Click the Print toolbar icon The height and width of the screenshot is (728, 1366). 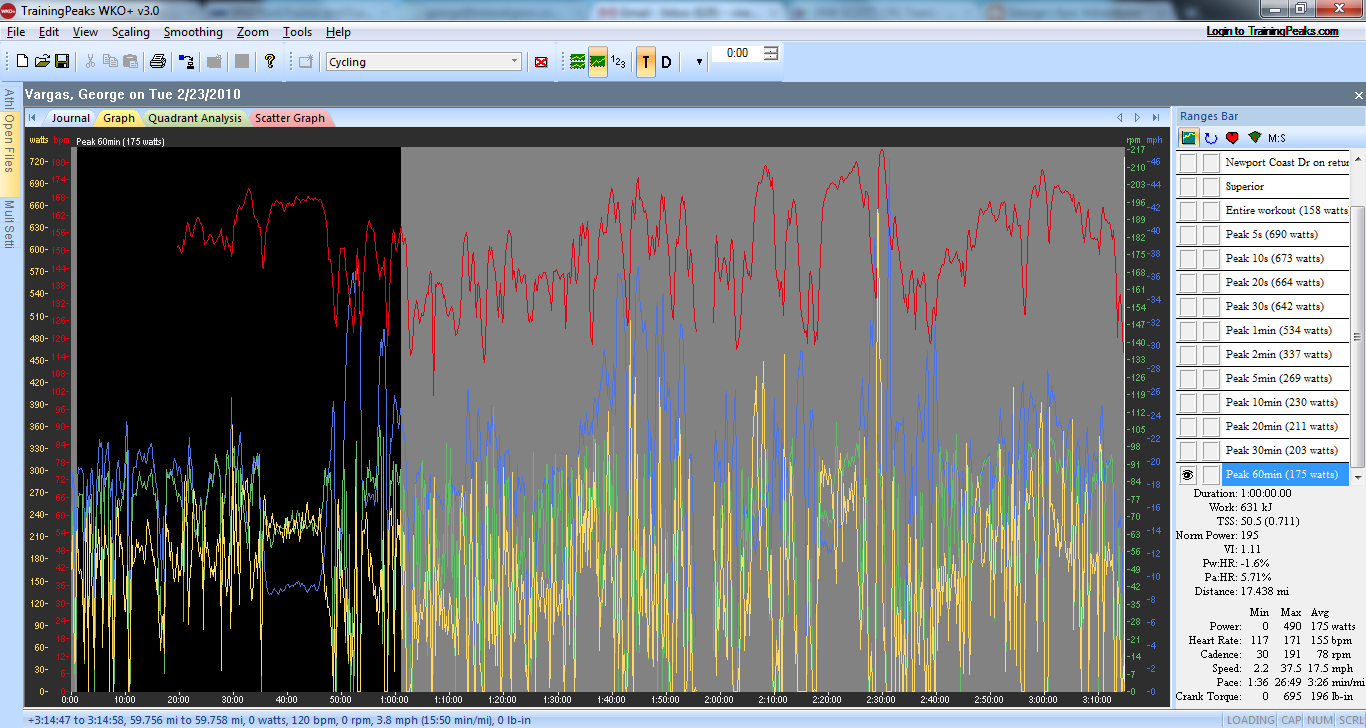157,62
